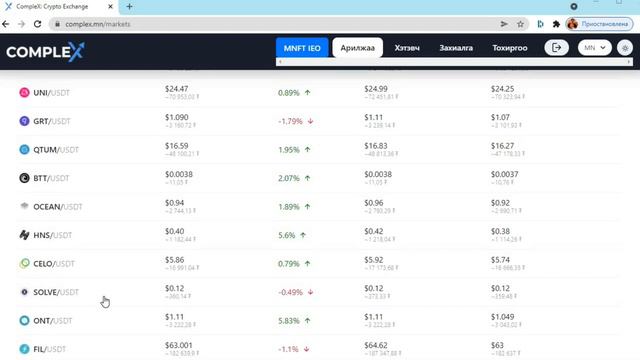
Task: Click the nav scrollbar left arrow
Action: [280, 62]
